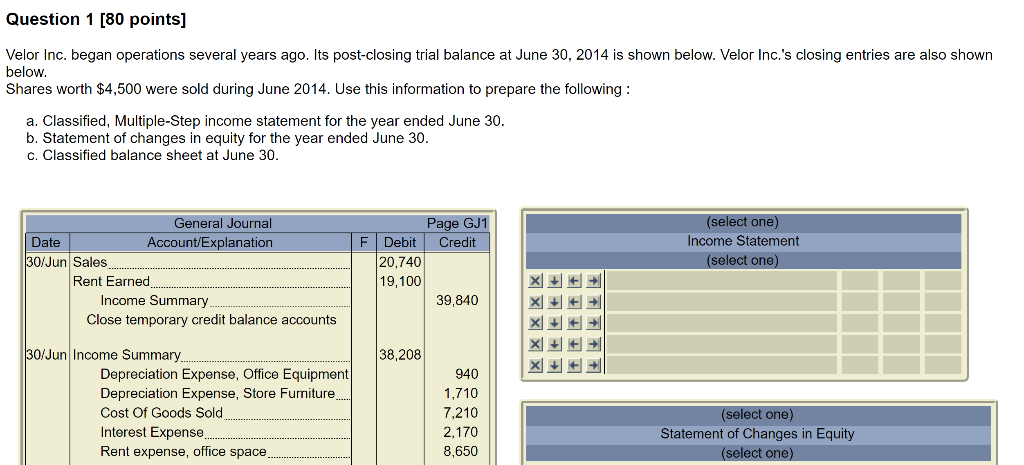Insert a row below the fifth Income Statement row
The height and width of the screenshot is (465, 1024).
[x=554, y=365]
